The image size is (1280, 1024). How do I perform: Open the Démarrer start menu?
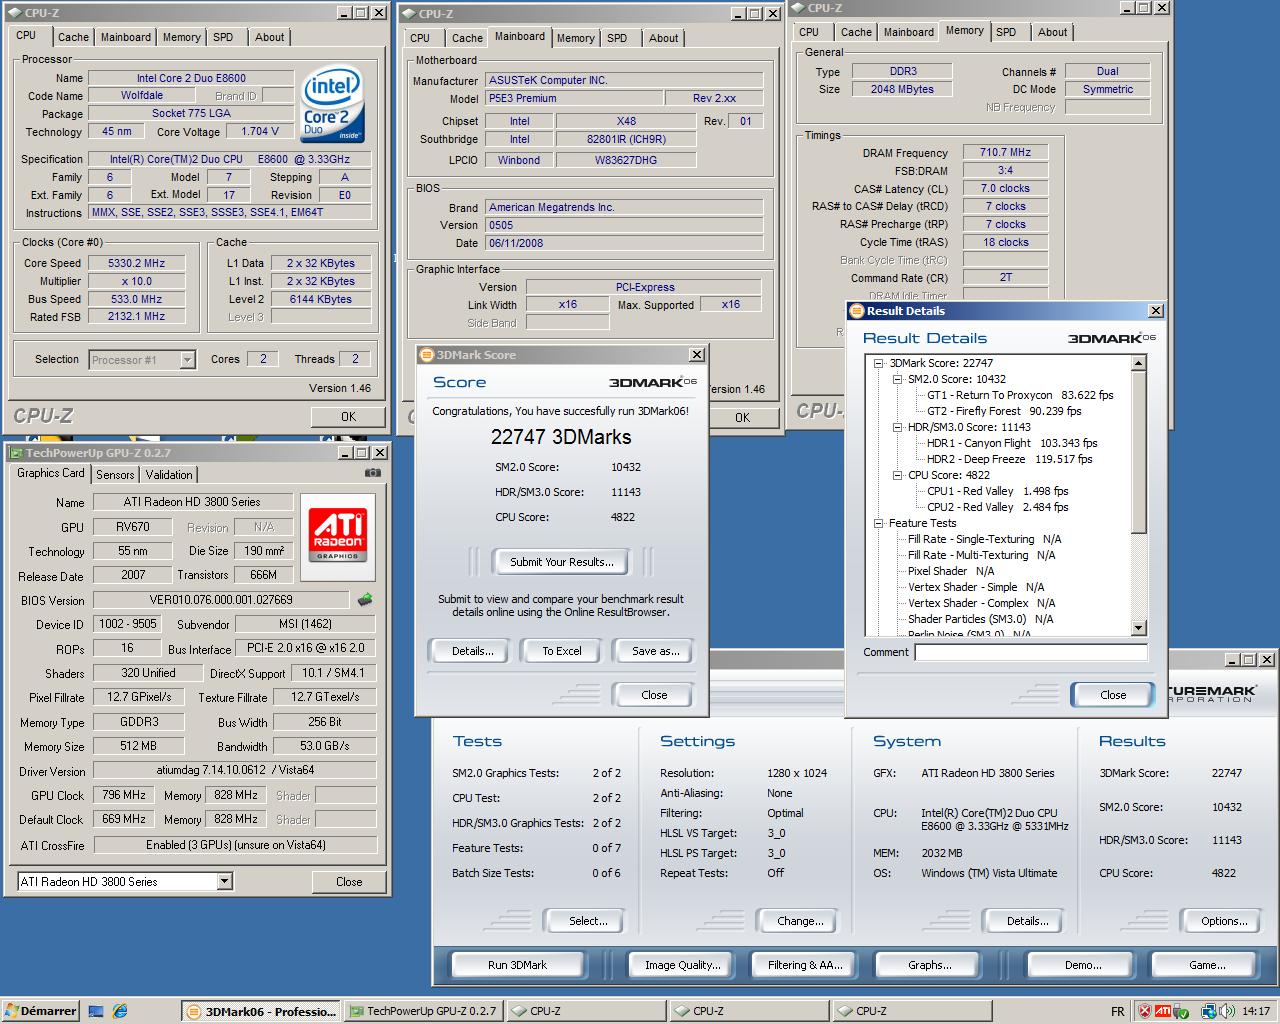point(40,1011)
